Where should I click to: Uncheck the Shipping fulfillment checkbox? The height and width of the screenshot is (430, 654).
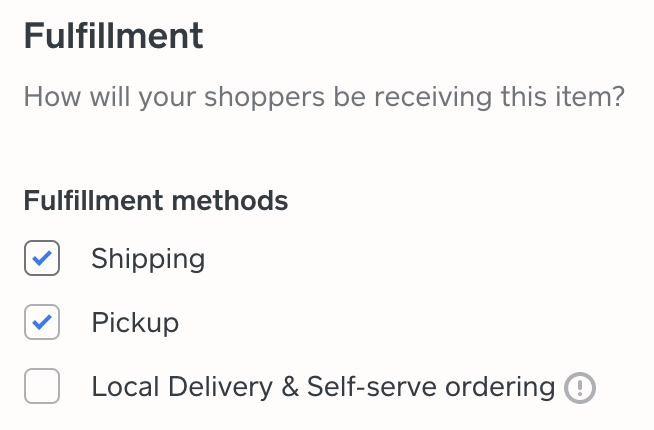pos(42,259)
